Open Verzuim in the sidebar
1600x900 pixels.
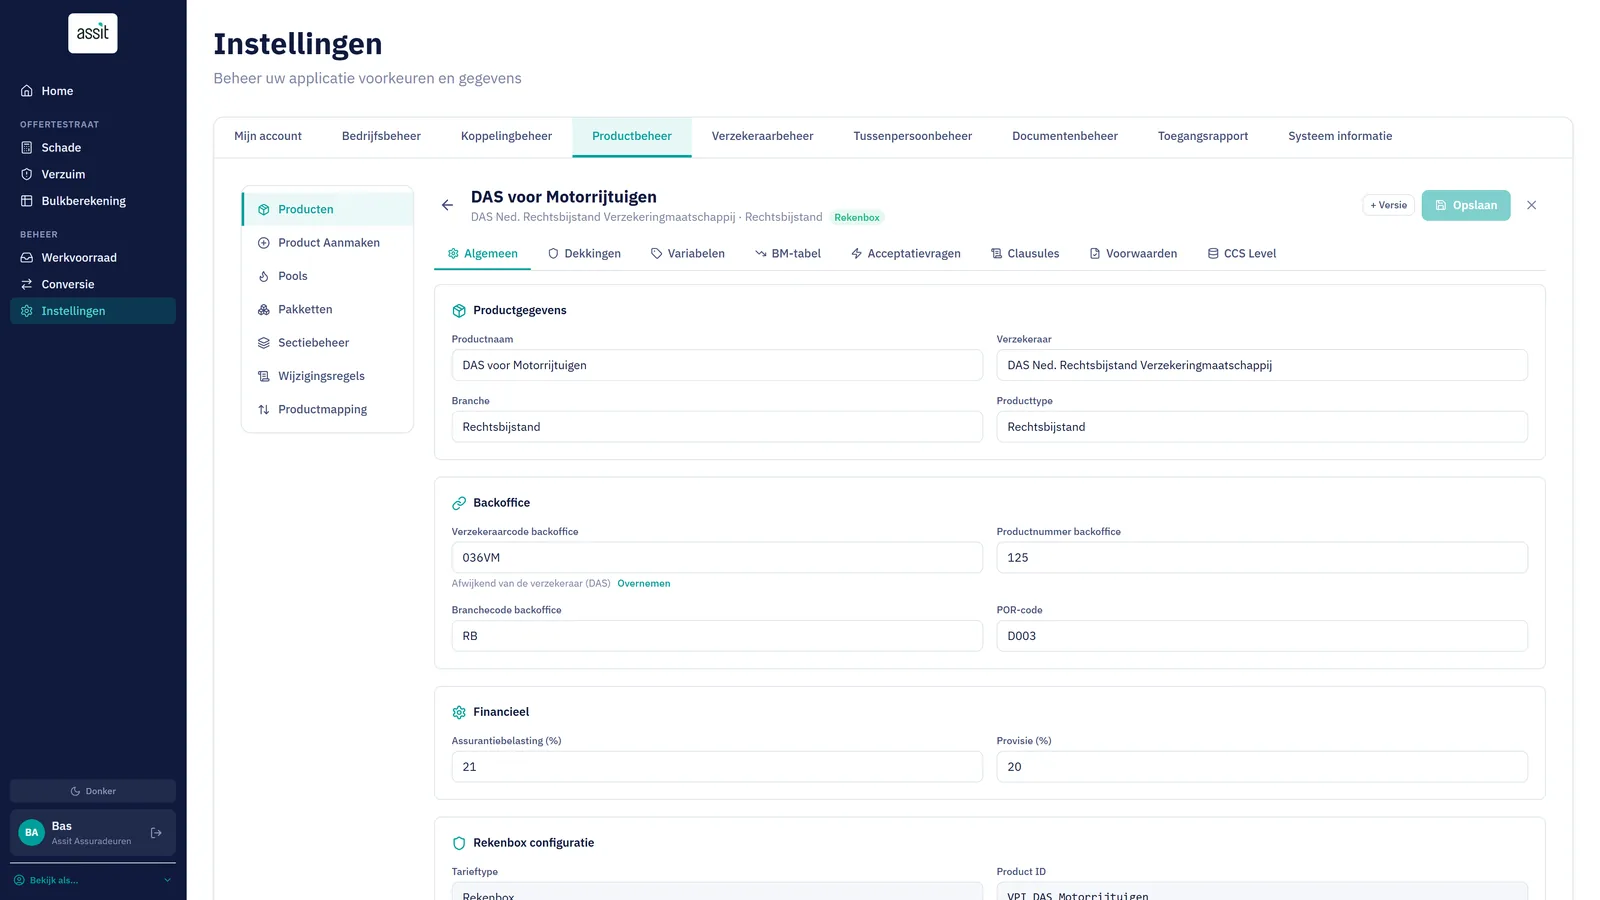pos(93,174)
